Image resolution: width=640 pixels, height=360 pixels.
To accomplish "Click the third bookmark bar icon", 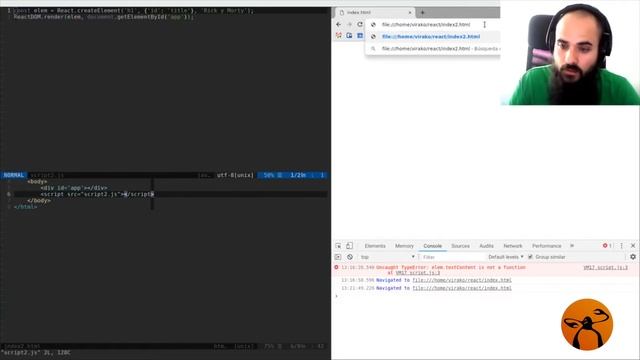I will [360, 36].
